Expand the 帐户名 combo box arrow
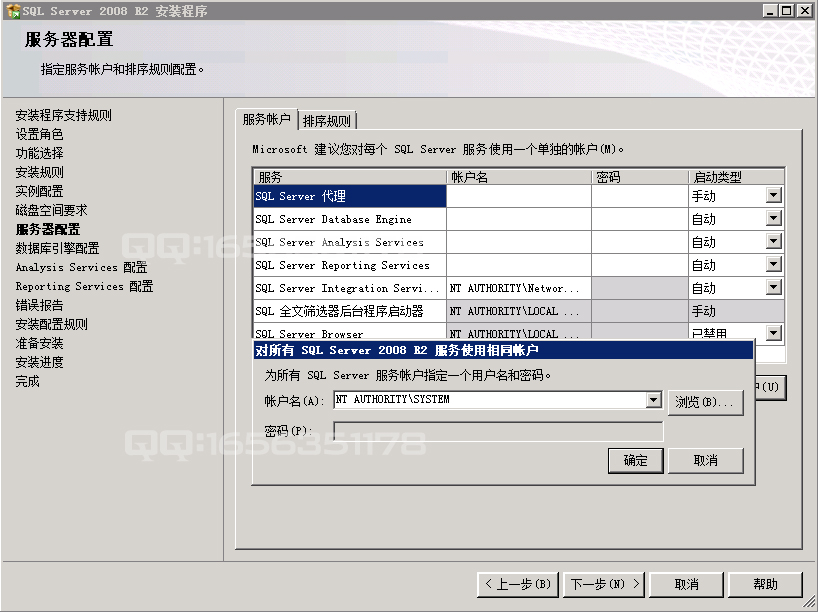The width and height of the screenshot is (818, 612). (654, 400)
